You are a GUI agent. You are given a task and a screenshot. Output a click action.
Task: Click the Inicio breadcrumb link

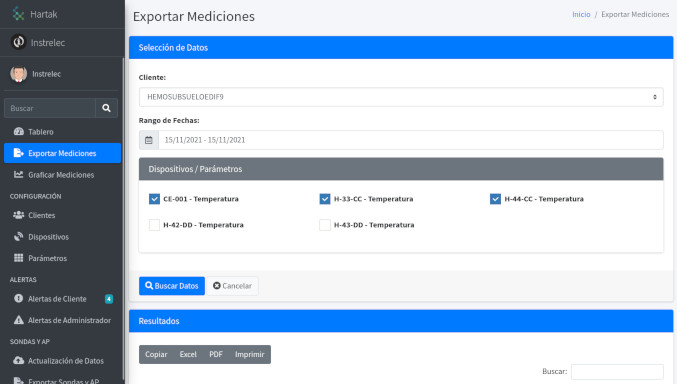pos(581,14)
